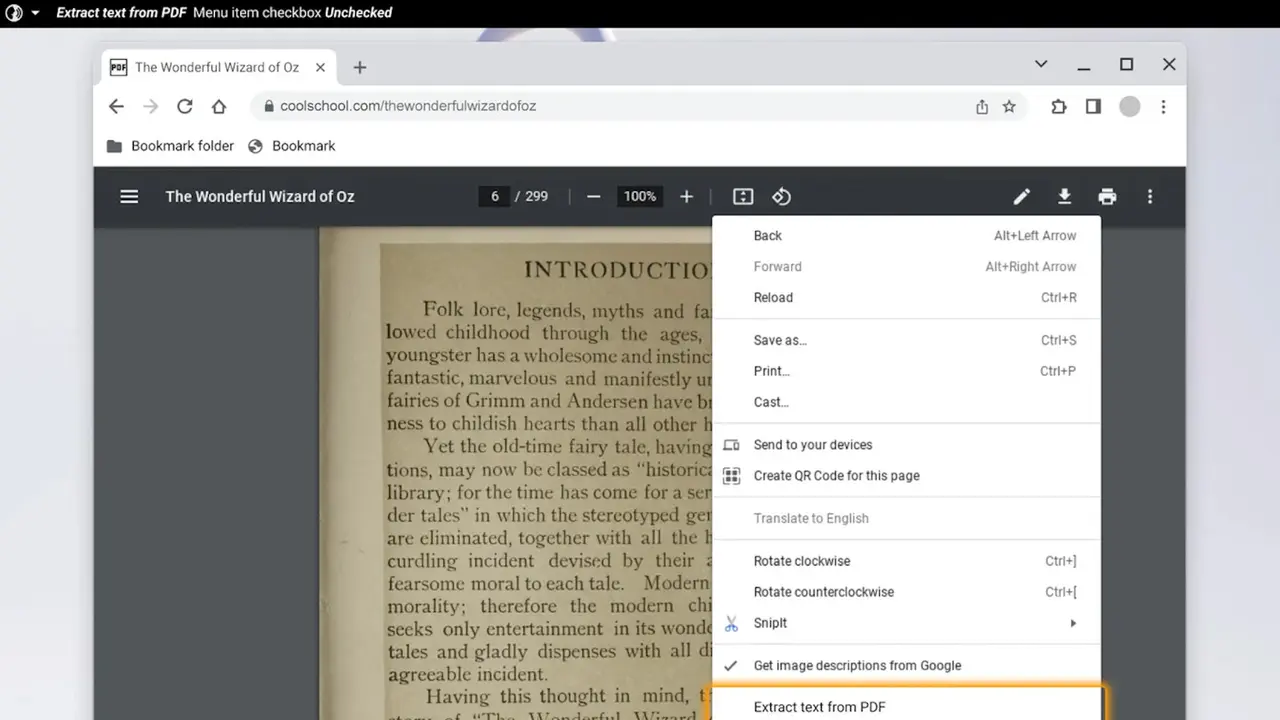The width and height of the screenshot is (1280, 720).
Task: Open the PDF viewer sidebar hamburger menu
Action: (129, 196)
